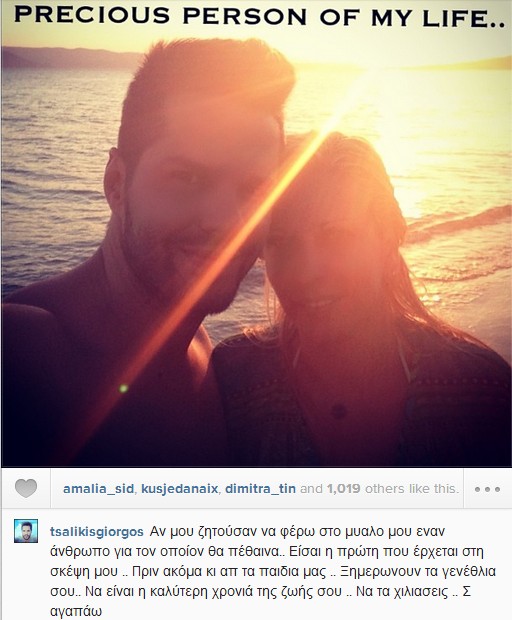Click the woman's necklace in the photo

[x=321, y=304]
